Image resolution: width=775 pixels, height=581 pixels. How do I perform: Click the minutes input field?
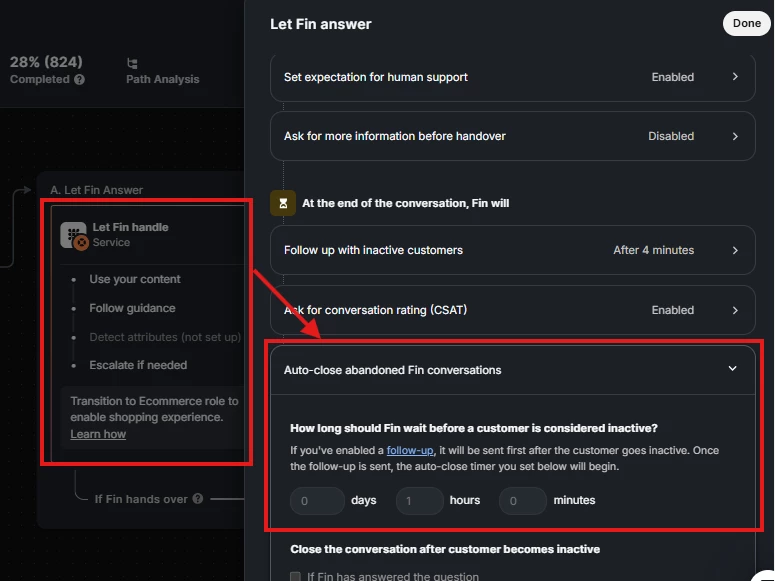[522, 501]
